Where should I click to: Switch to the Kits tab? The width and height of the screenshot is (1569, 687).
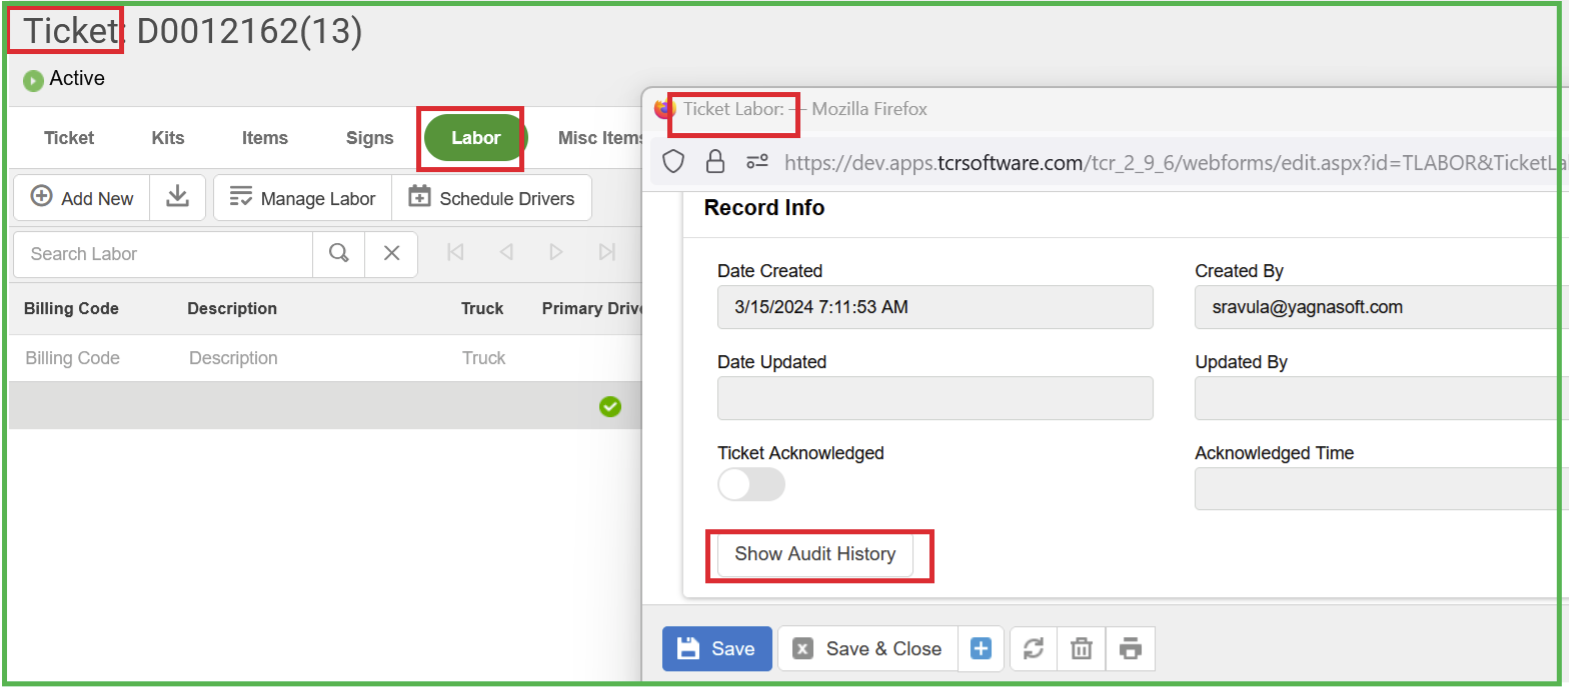coord(168,138)
